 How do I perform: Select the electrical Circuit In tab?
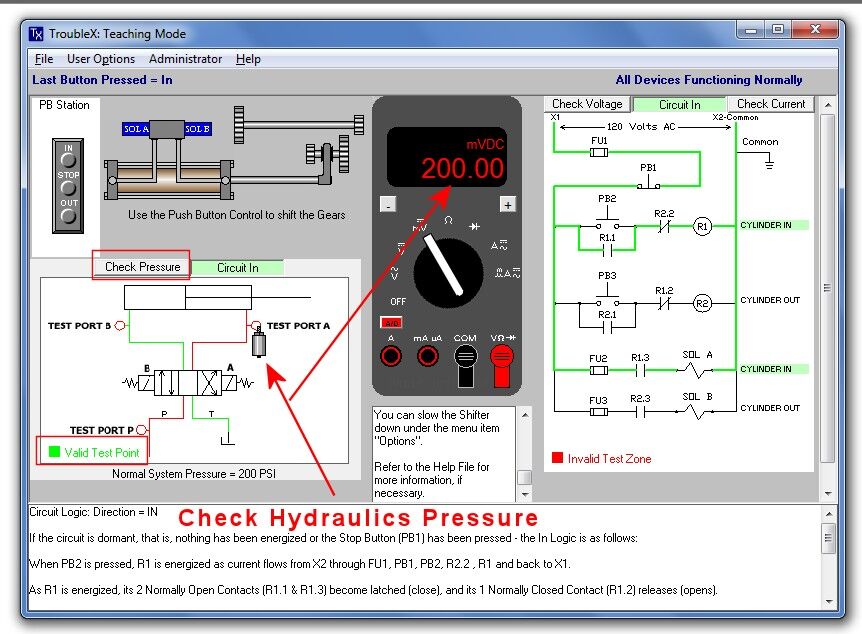[679, 104]
